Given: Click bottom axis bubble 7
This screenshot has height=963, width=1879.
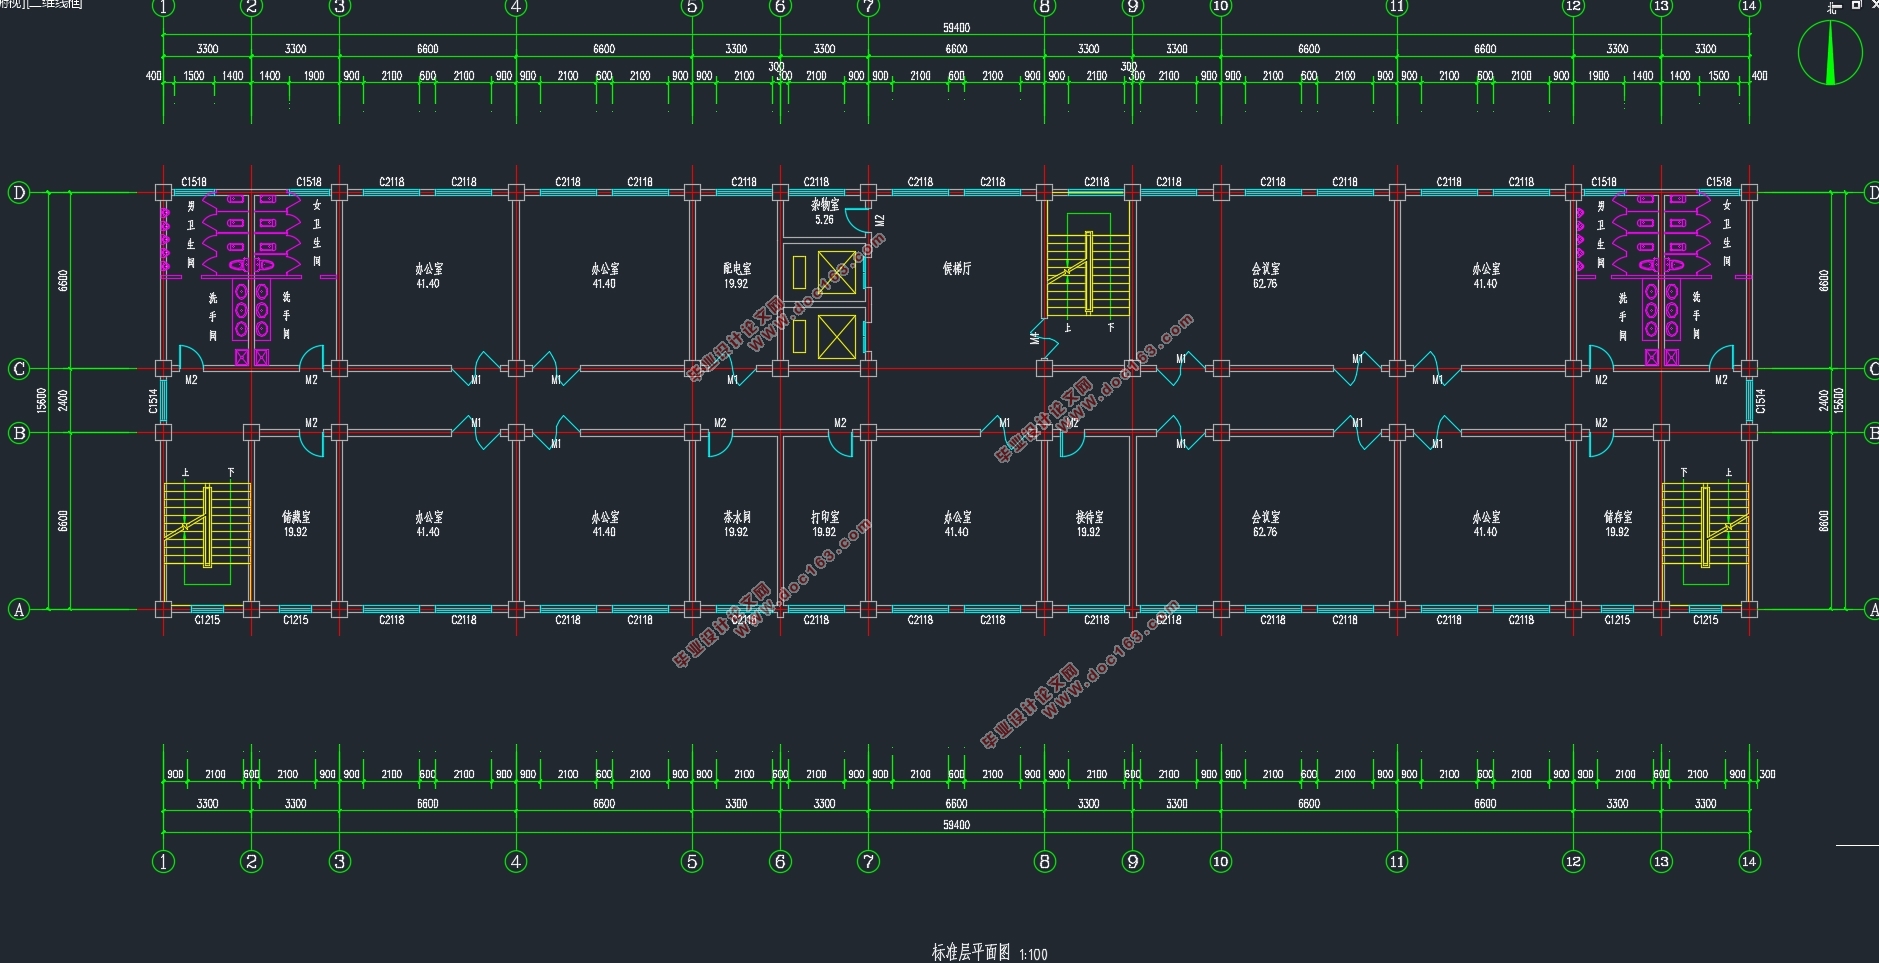Looking at the screenshot, I should [868, 861].
